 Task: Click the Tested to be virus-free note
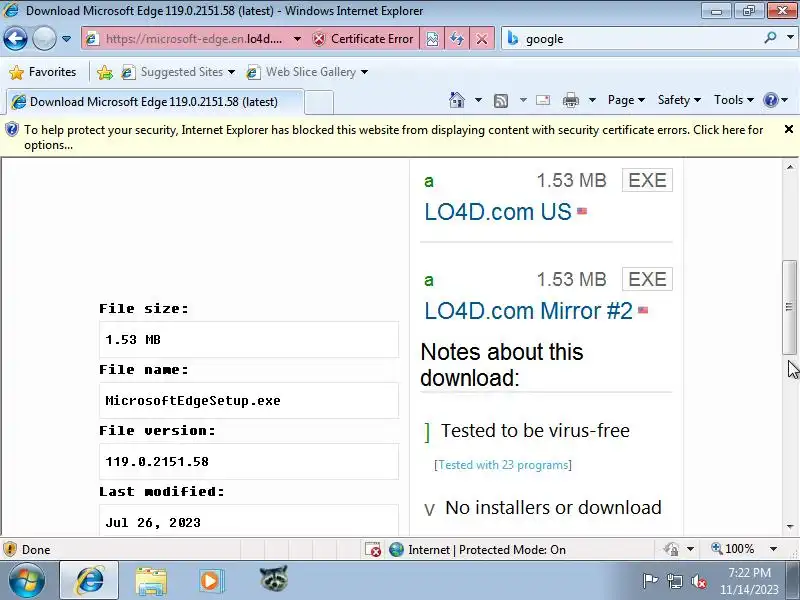(535, 431)
